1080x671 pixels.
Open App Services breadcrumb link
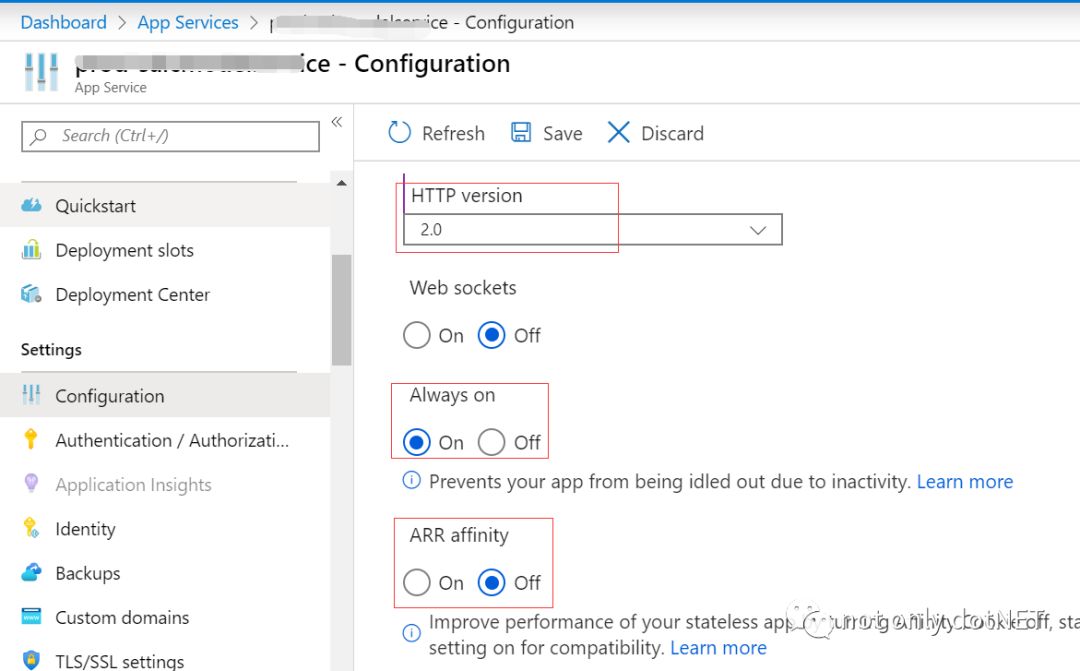(187, 22)
